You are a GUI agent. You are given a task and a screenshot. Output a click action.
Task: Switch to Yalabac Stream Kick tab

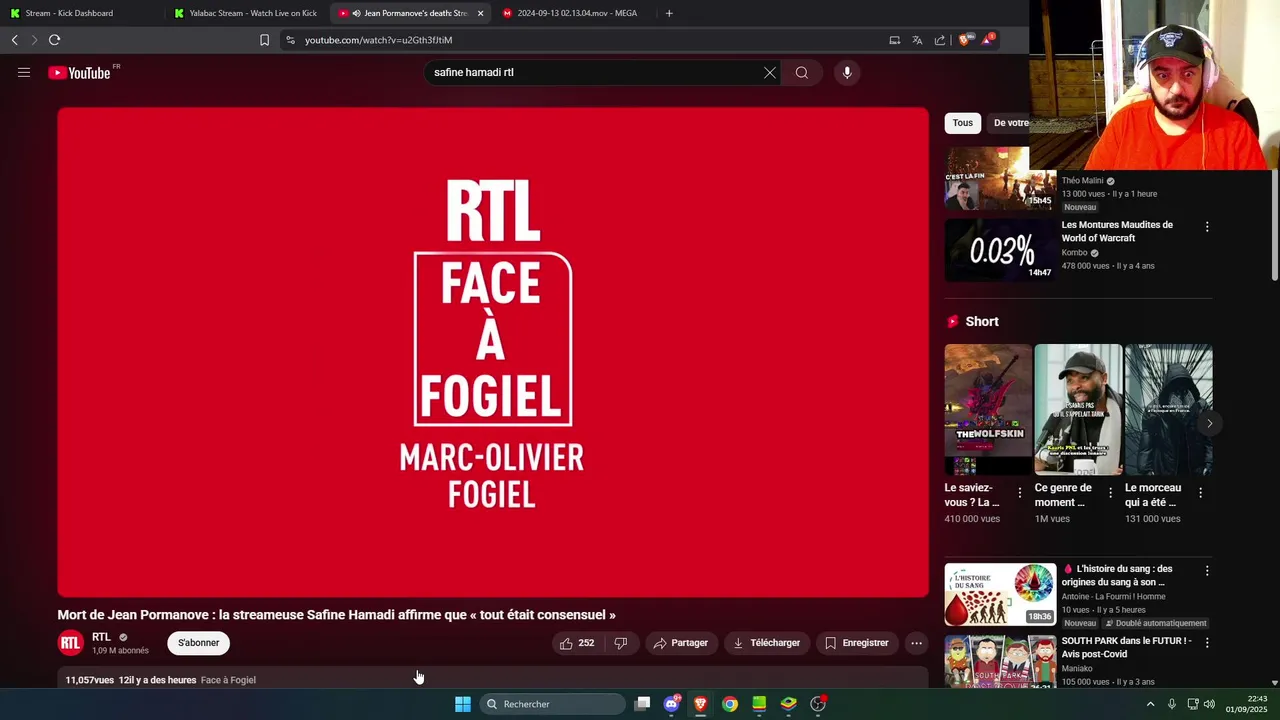coord(245,13)
